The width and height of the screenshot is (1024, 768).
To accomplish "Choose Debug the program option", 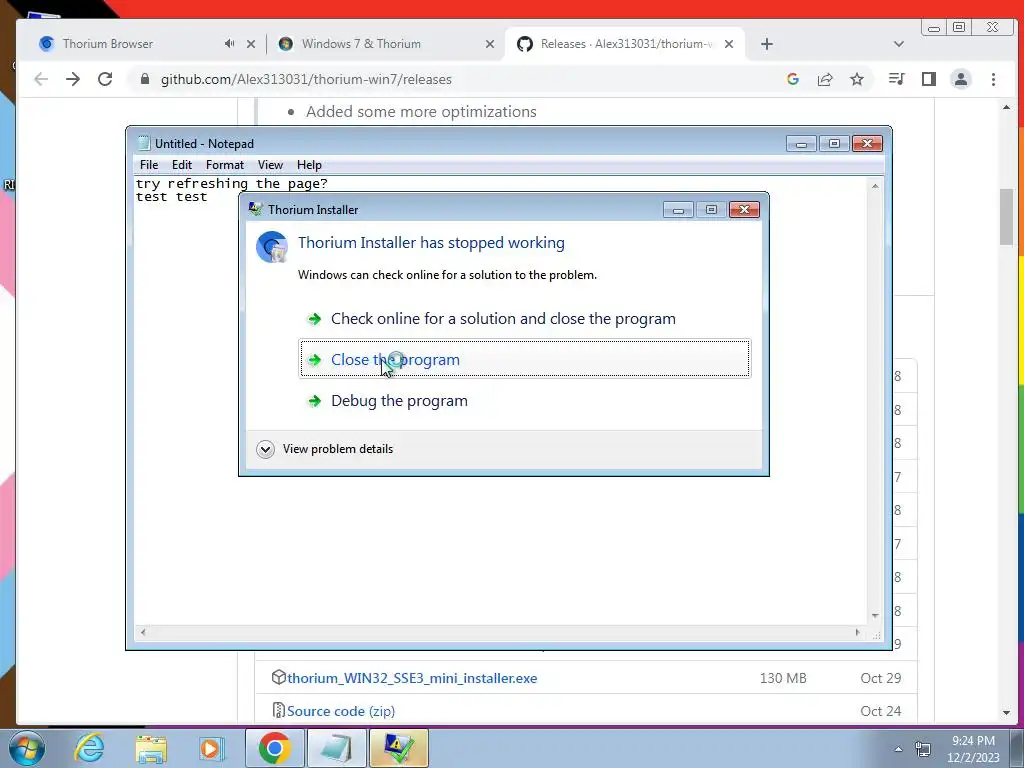I will click(x=399, y=400).
